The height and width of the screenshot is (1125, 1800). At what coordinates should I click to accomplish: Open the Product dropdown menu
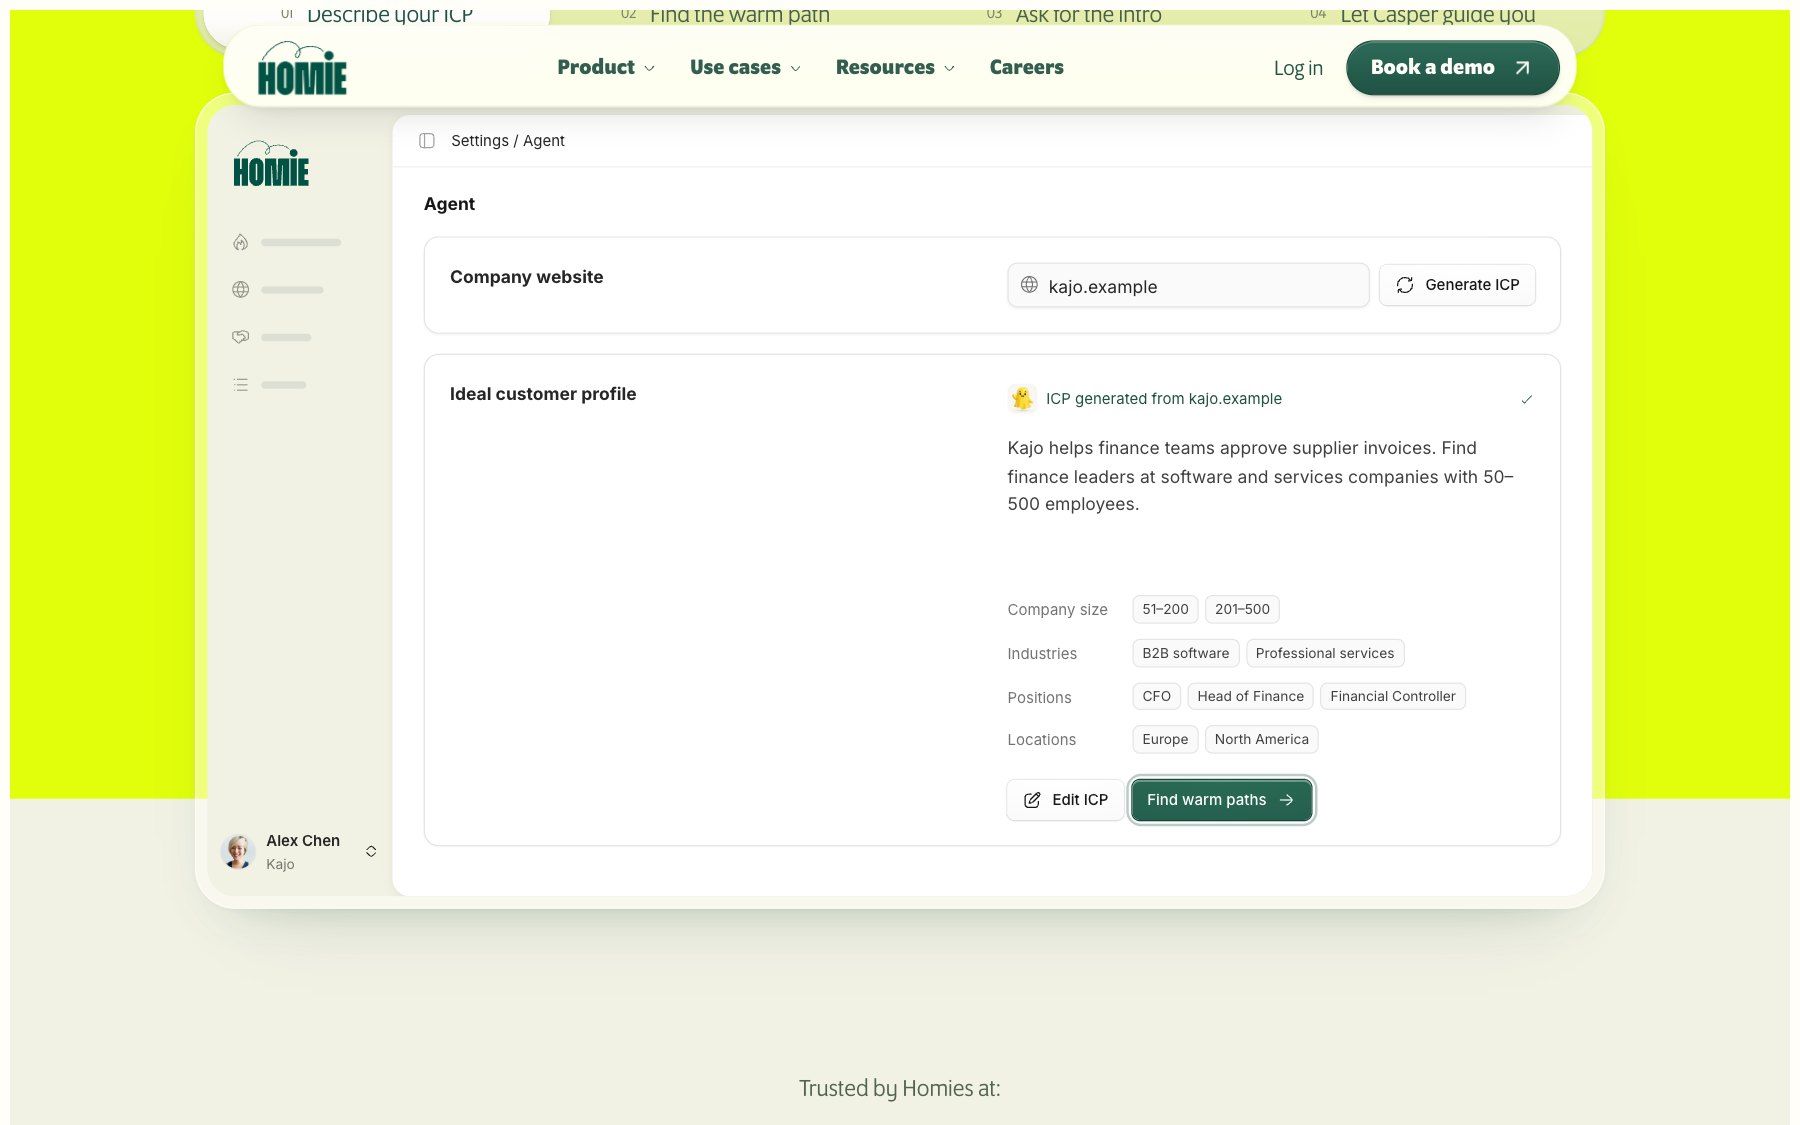(x=606, y=67)
